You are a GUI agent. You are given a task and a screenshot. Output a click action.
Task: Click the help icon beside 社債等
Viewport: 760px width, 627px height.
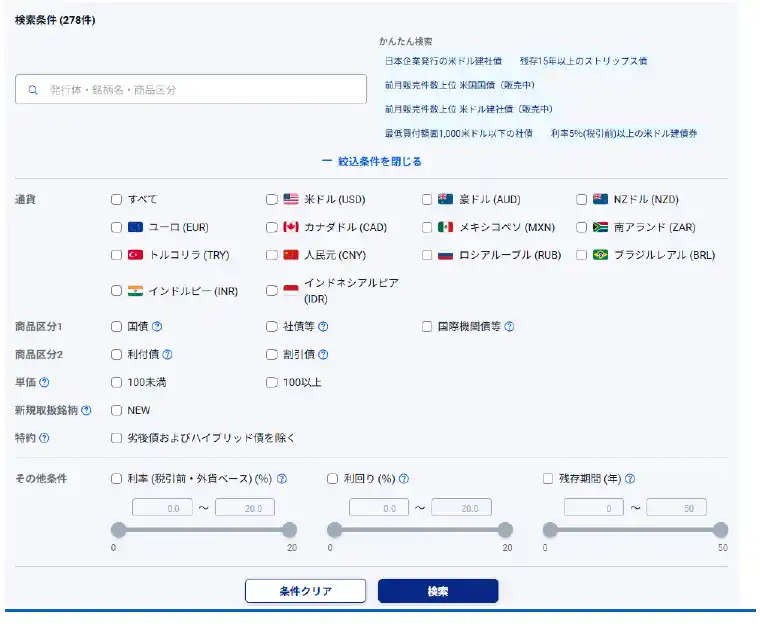tap(323, 326)
